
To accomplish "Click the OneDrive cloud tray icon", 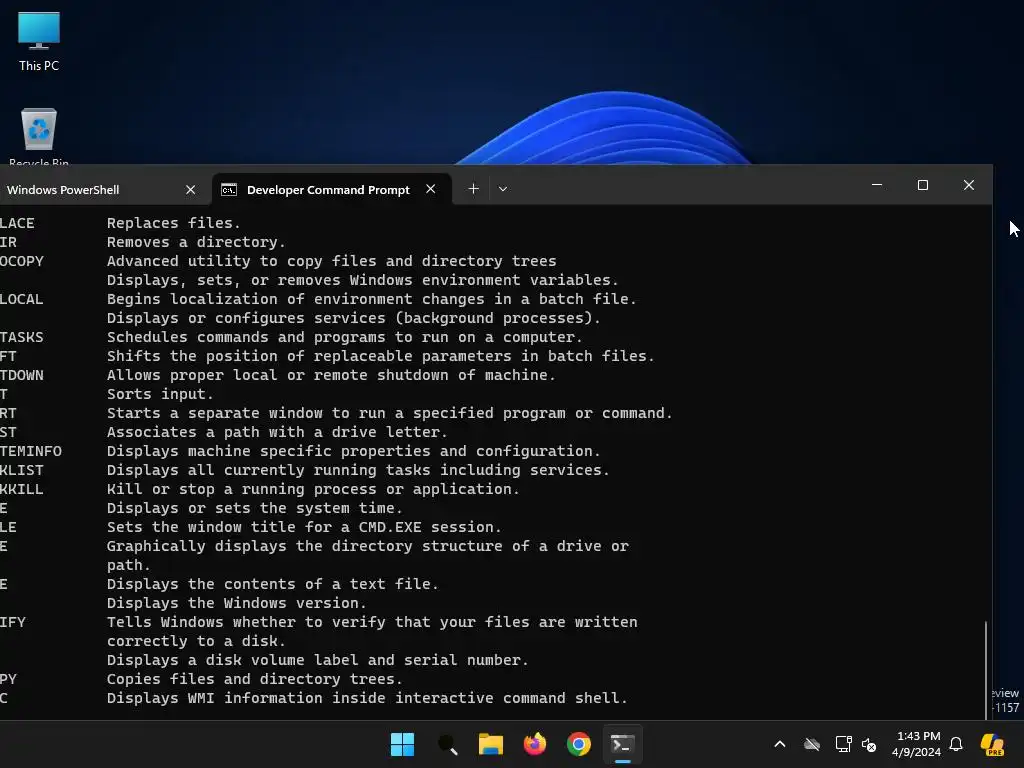I will tap(812, 744).
